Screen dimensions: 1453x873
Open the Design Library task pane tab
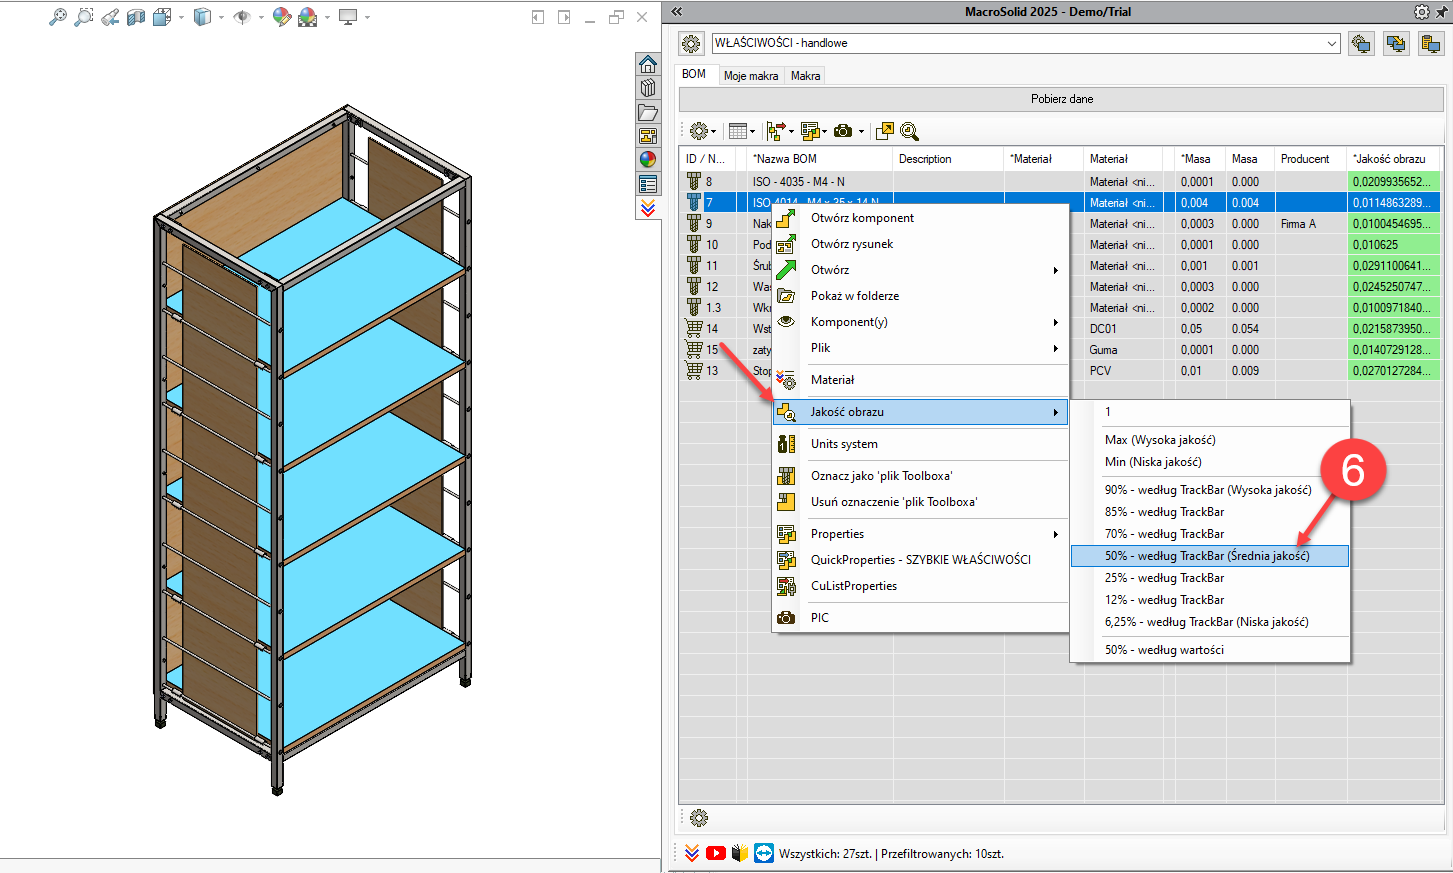tap(648, 88)
